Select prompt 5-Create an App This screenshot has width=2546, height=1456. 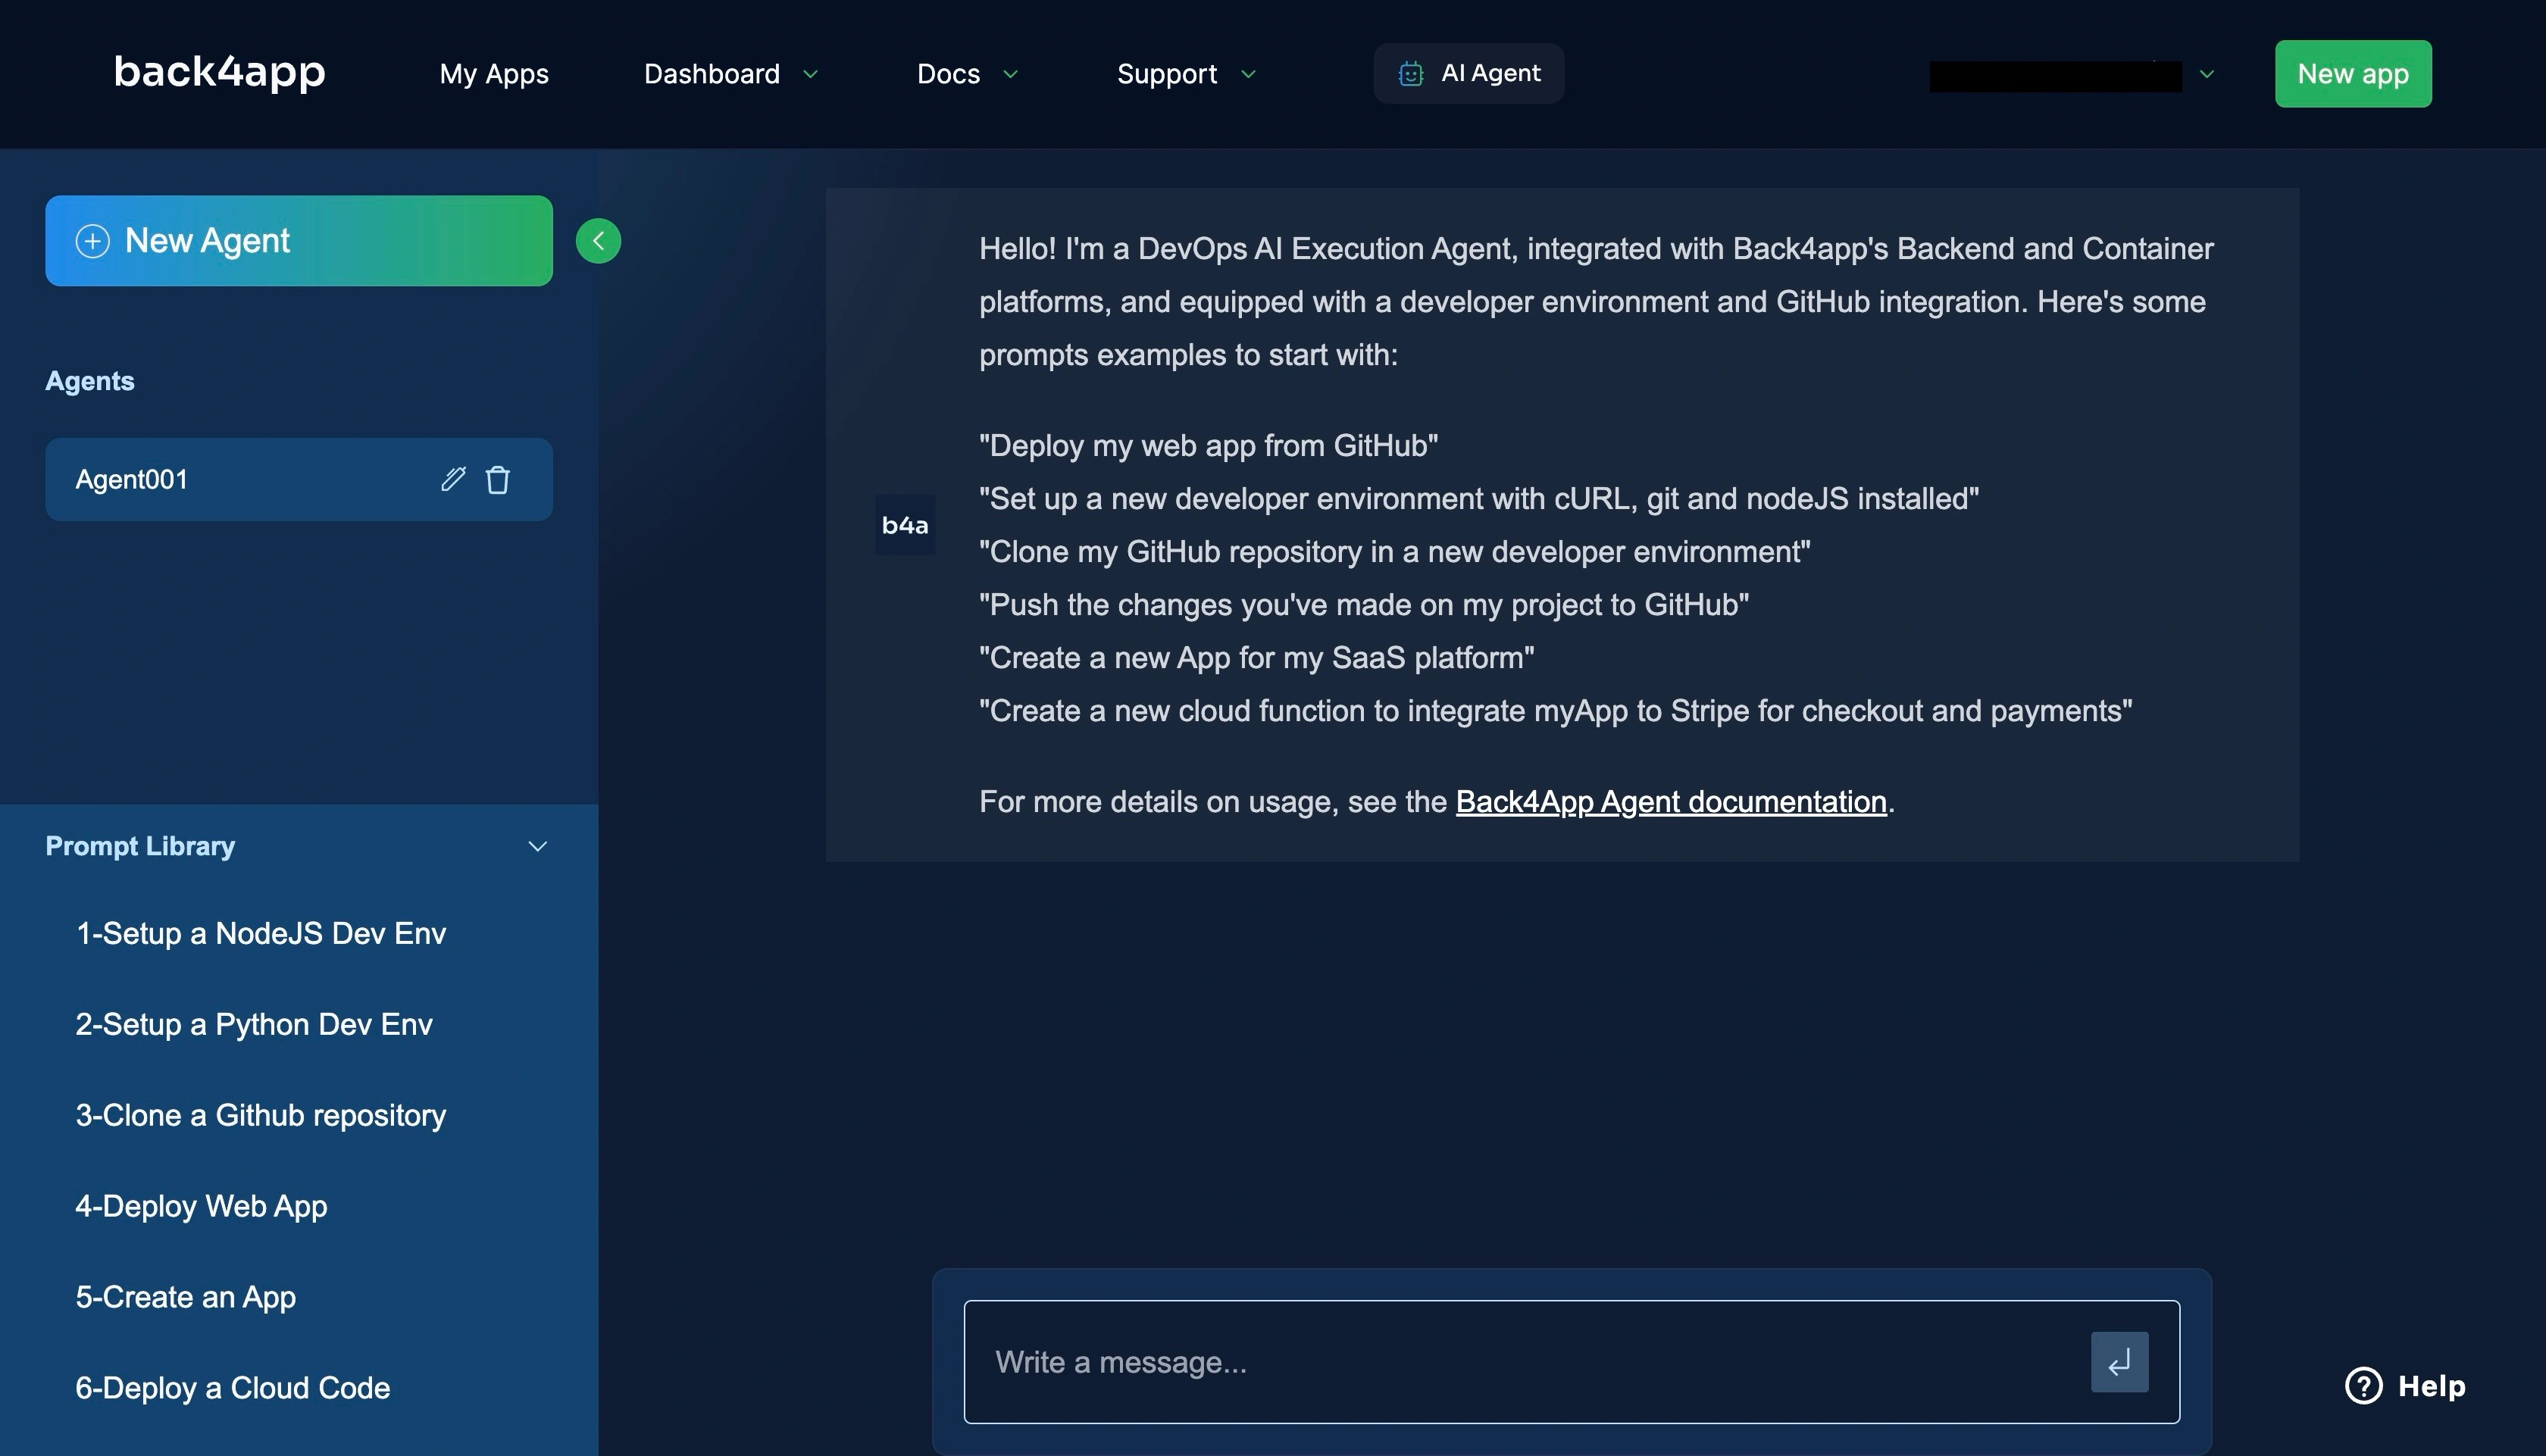pos(186,1295)
